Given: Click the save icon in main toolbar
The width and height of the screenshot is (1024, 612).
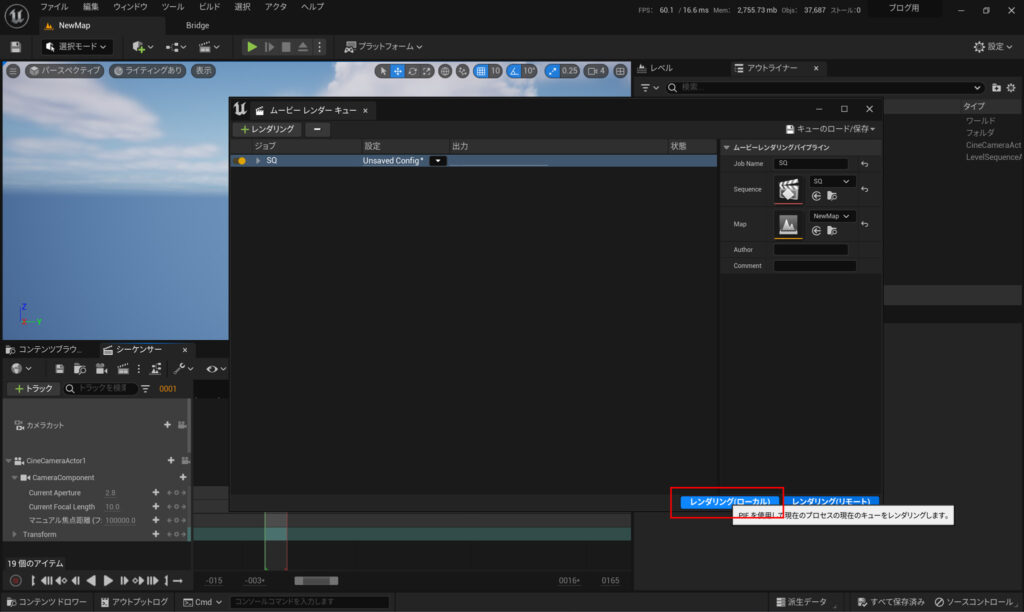Looking at the screenshot, I should [x=15, y=47].
